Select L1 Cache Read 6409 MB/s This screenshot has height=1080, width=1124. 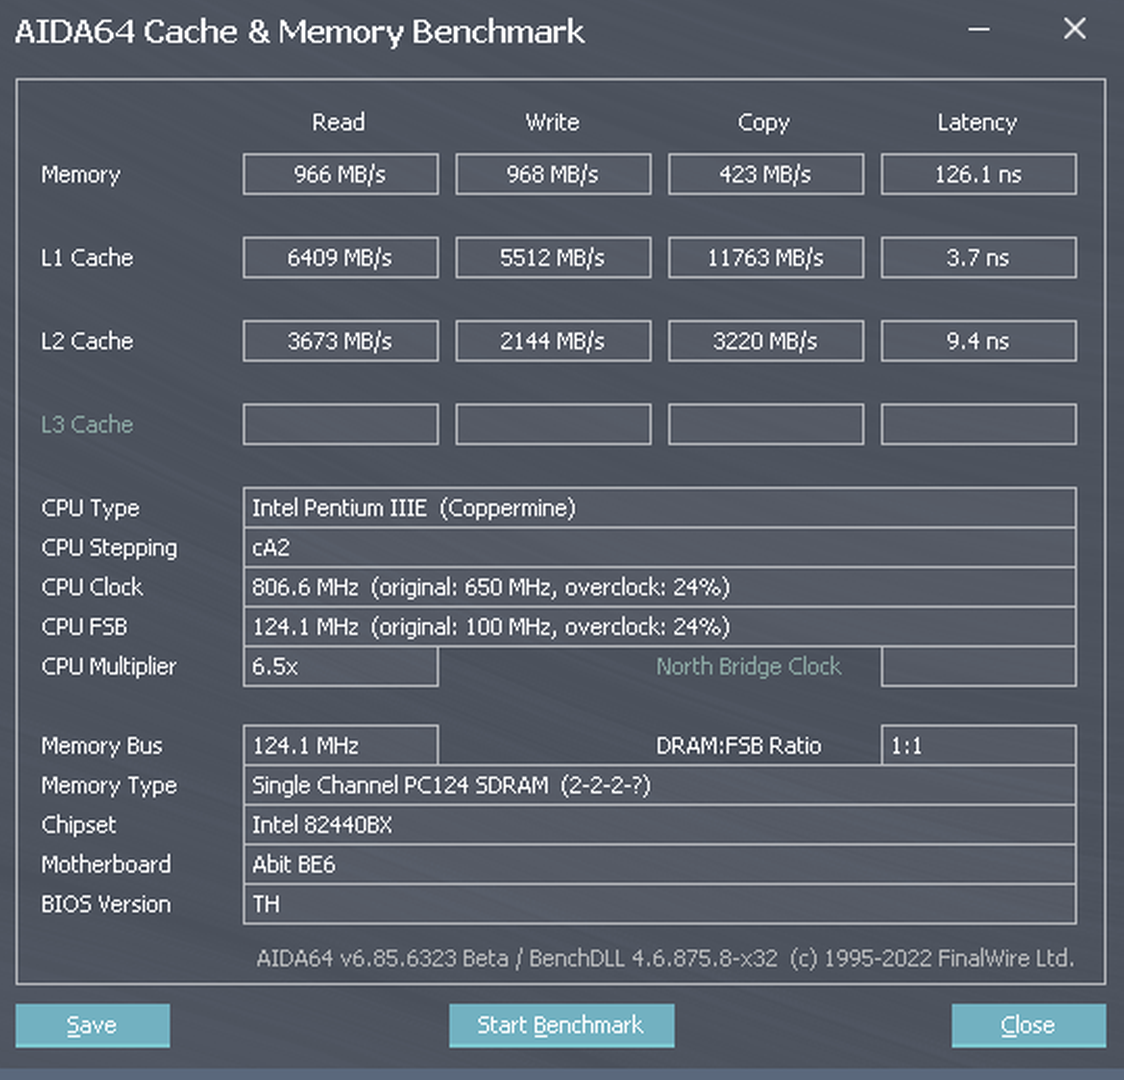340,257
